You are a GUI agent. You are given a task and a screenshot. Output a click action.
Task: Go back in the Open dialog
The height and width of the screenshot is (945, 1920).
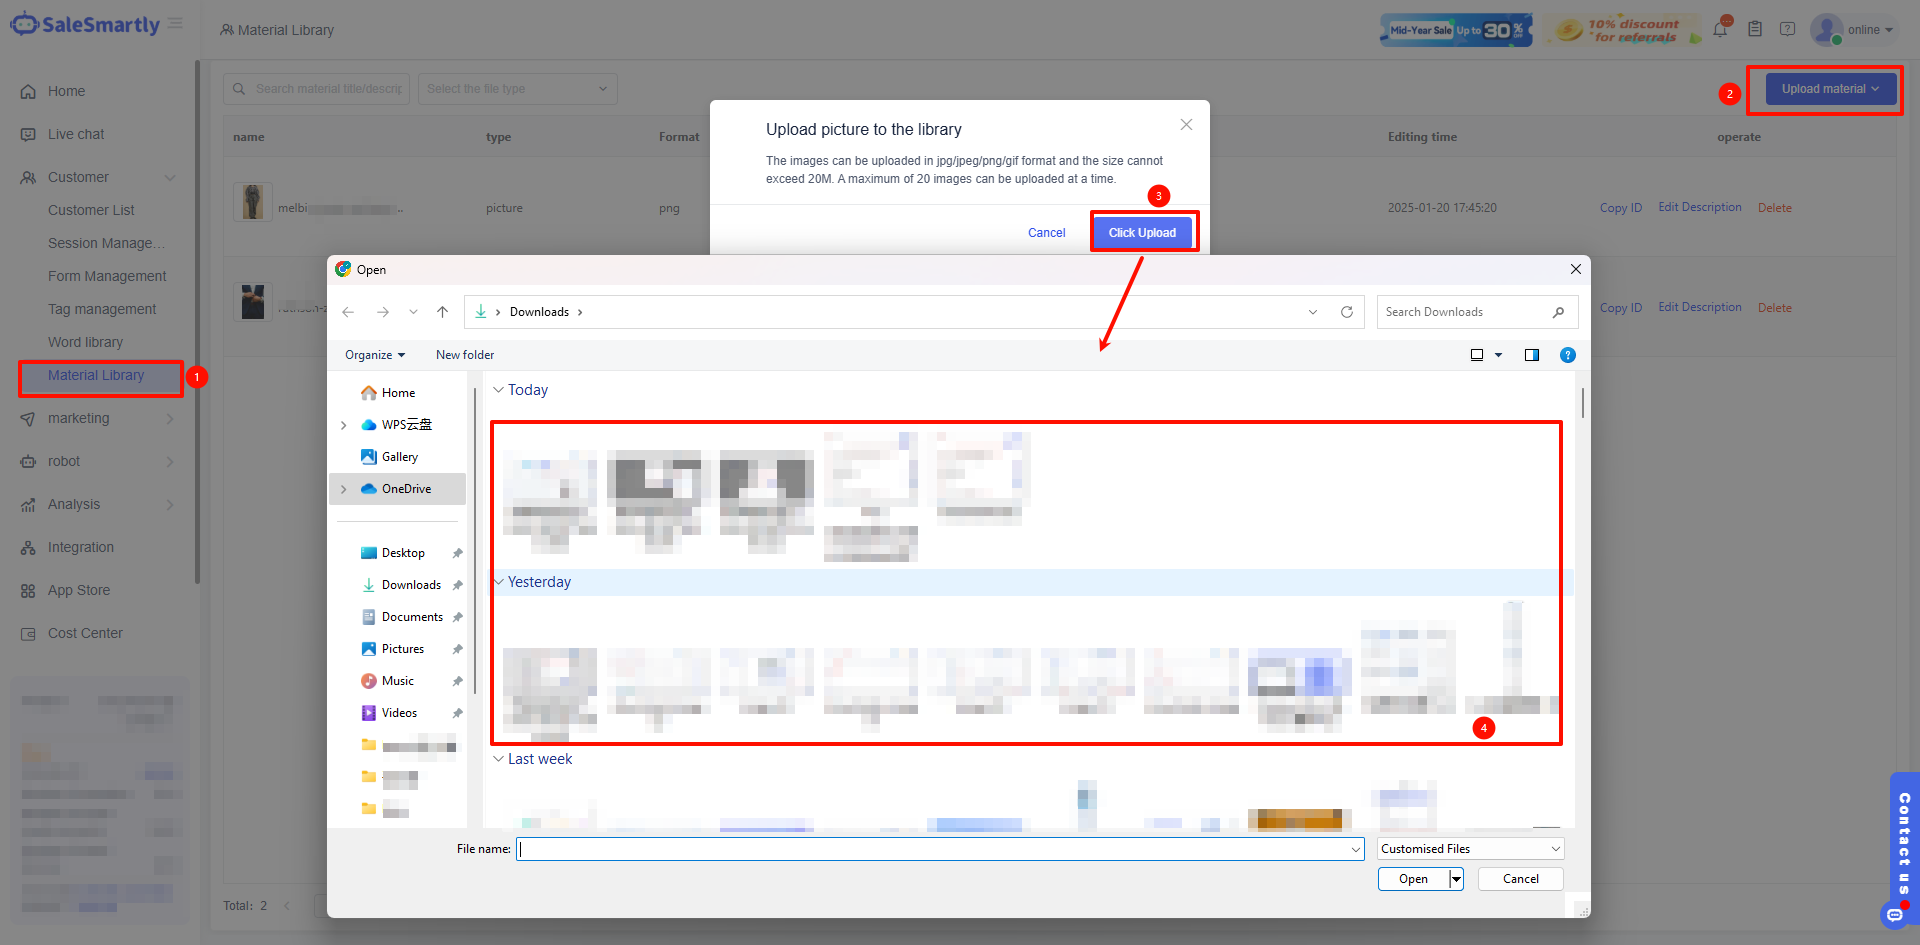[x=348, y=312]
